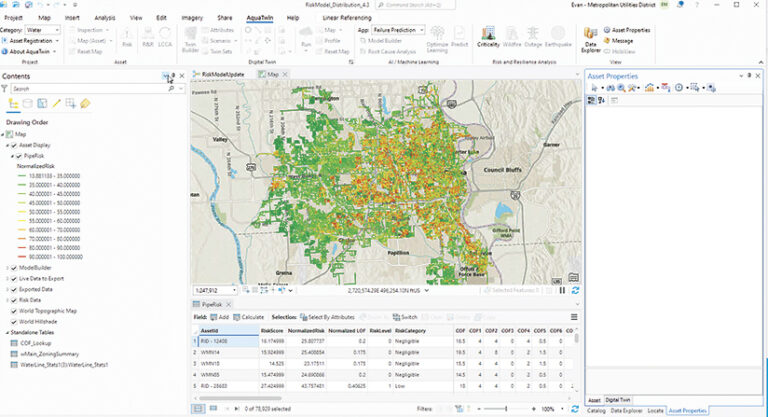Select List By Selection icon

tap(42, 104)
